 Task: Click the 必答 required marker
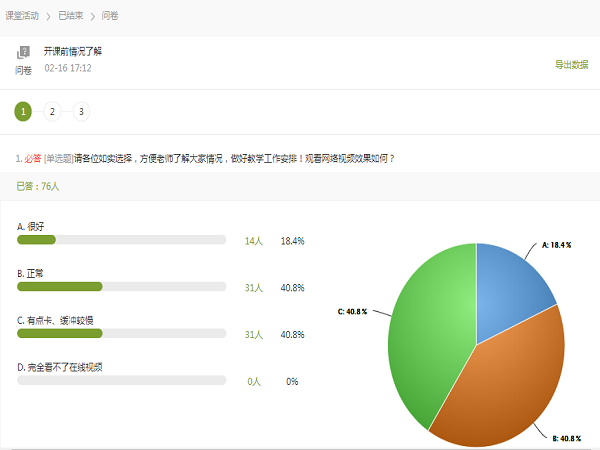tap(33, 158)
